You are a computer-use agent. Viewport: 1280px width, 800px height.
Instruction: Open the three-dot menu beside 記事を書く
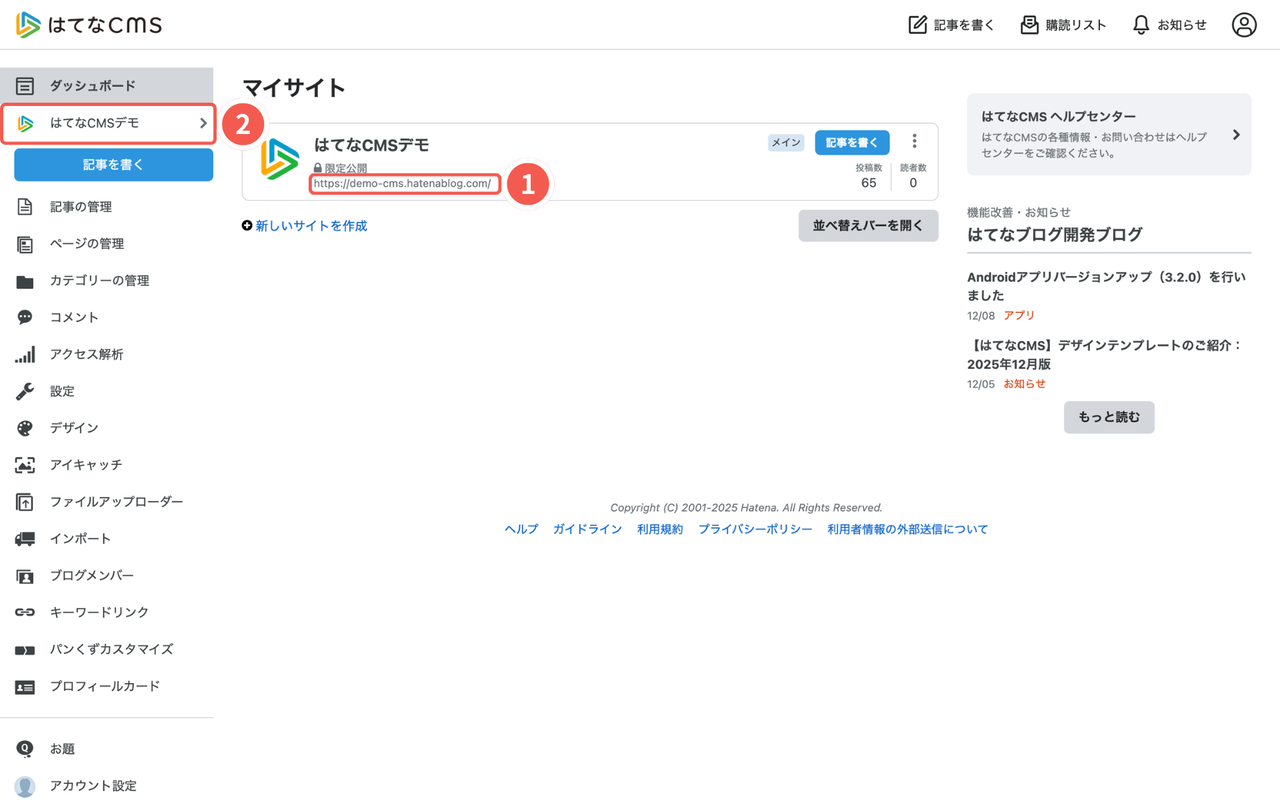click(x=914, y=142)
